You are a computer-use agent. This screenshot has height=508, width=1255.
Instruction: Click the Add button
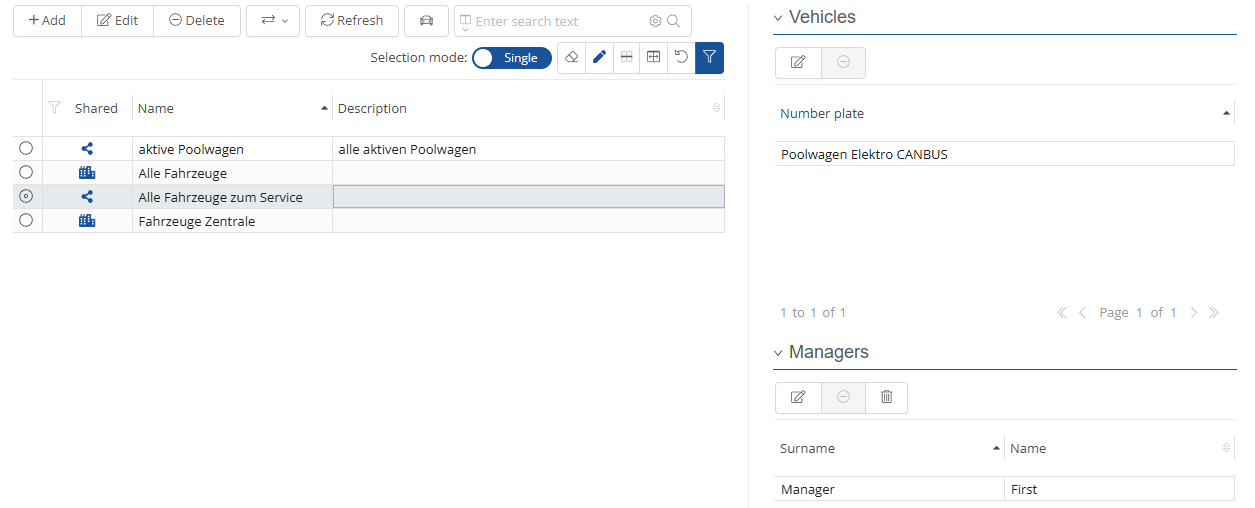coord(47,21)
